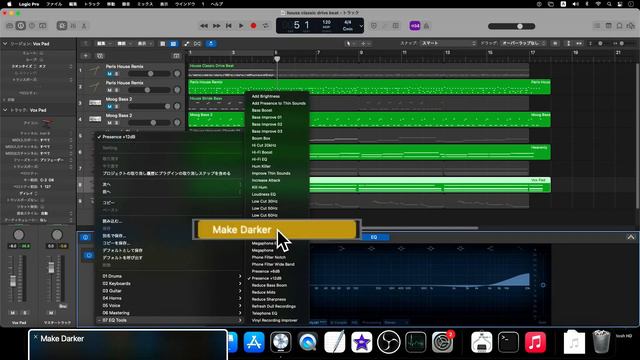The image size is (640, 360).
Task: Solo track 4 Moog Bass 2
Action: click(x=116, y=123)
